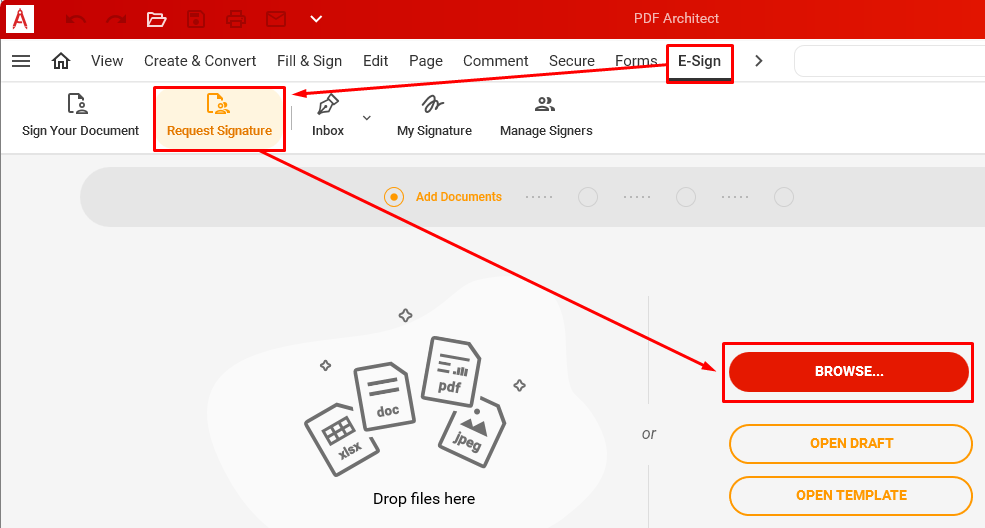Open the Comment tab
The height and width of the screenshot is (528, 985).
pos(496,61)
